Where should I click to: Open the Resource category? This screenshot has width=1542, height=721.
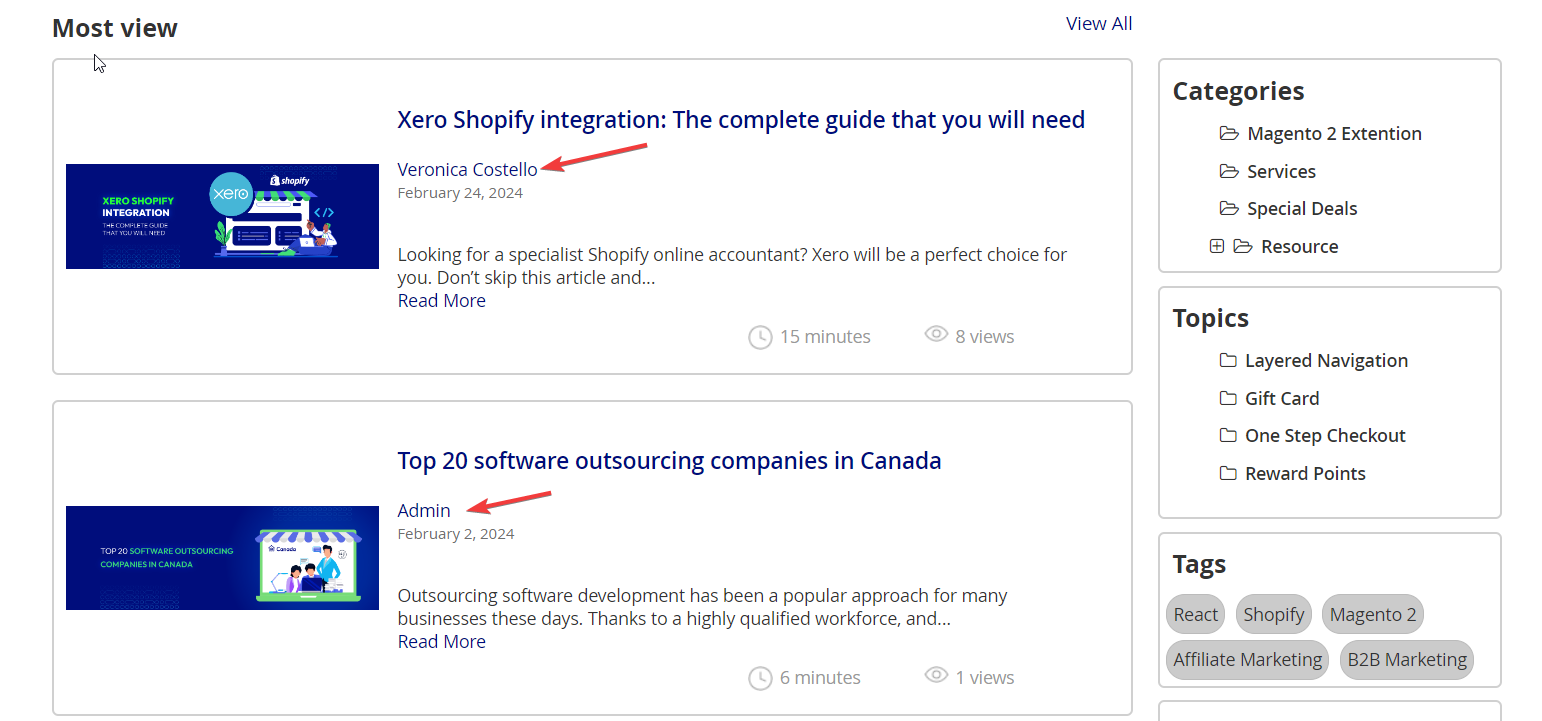tap(1299, 247)
